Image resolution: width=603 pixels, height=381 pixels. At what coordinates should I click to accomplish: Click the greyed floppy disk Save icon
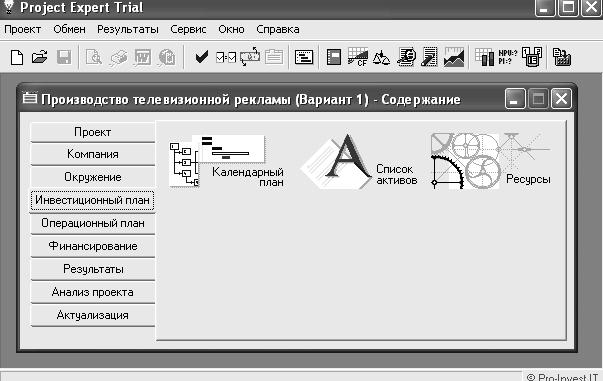click(64, 58)
